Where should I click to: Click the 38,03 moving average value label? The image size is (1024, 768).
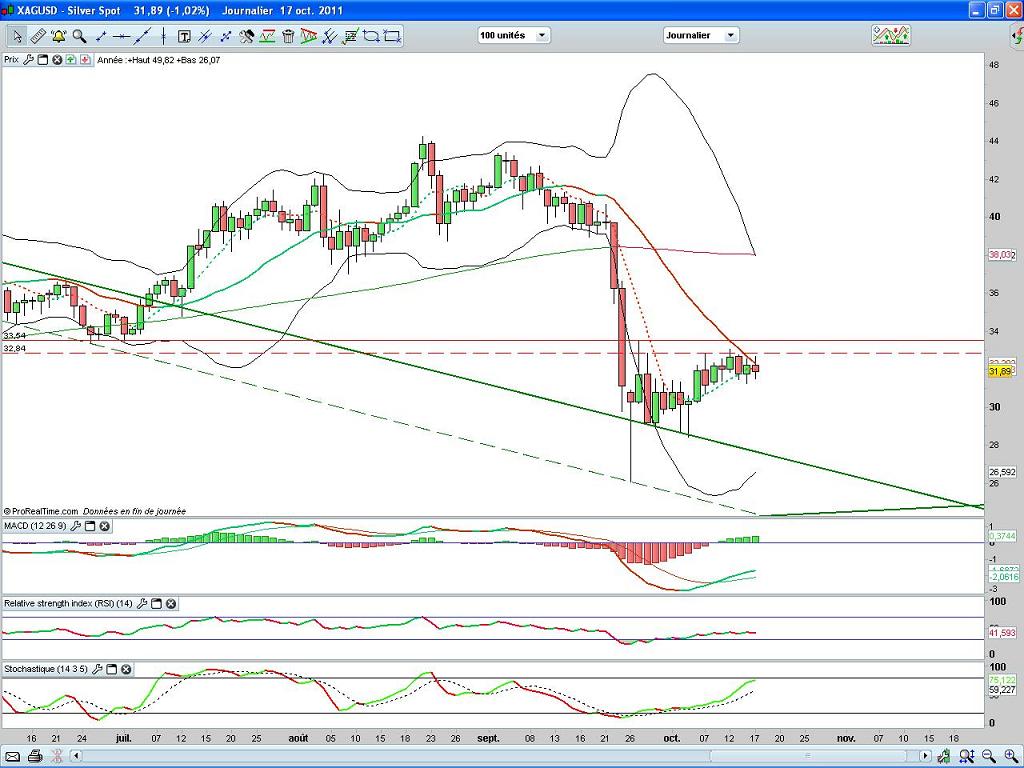[x=1000, y=255]
